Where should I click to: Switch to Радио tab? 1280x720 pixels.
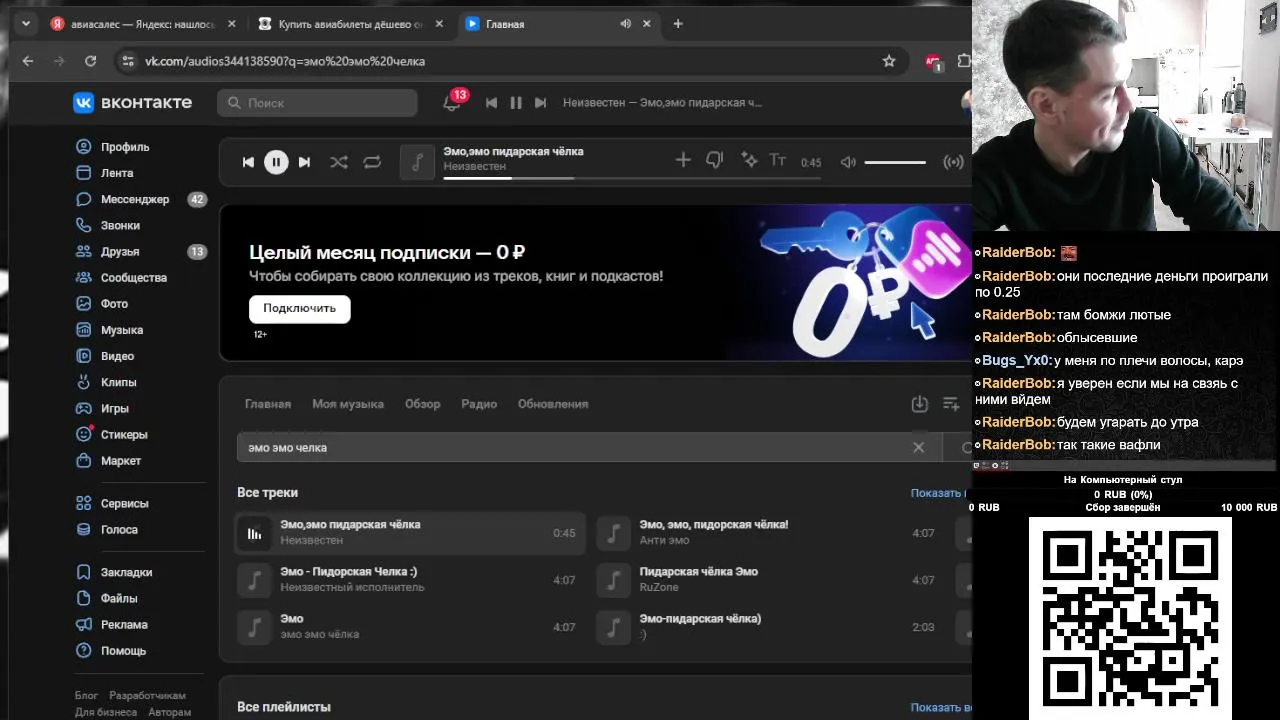(x=479, y=404)
